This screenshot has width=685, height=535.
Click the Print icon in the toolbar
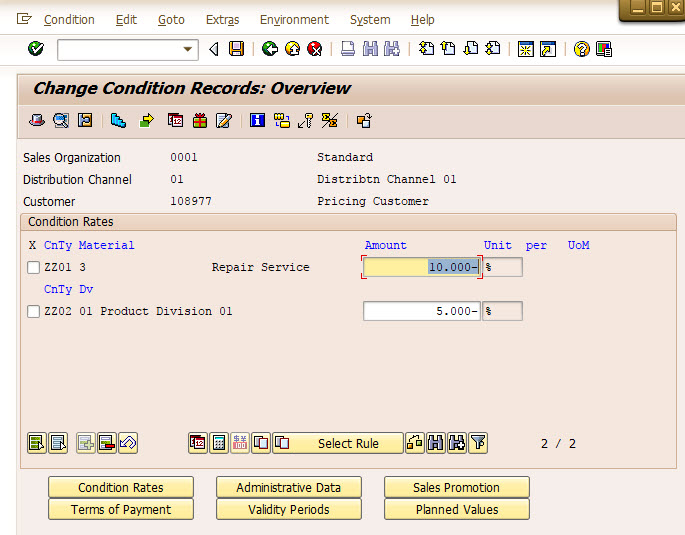tap(348, 49)
